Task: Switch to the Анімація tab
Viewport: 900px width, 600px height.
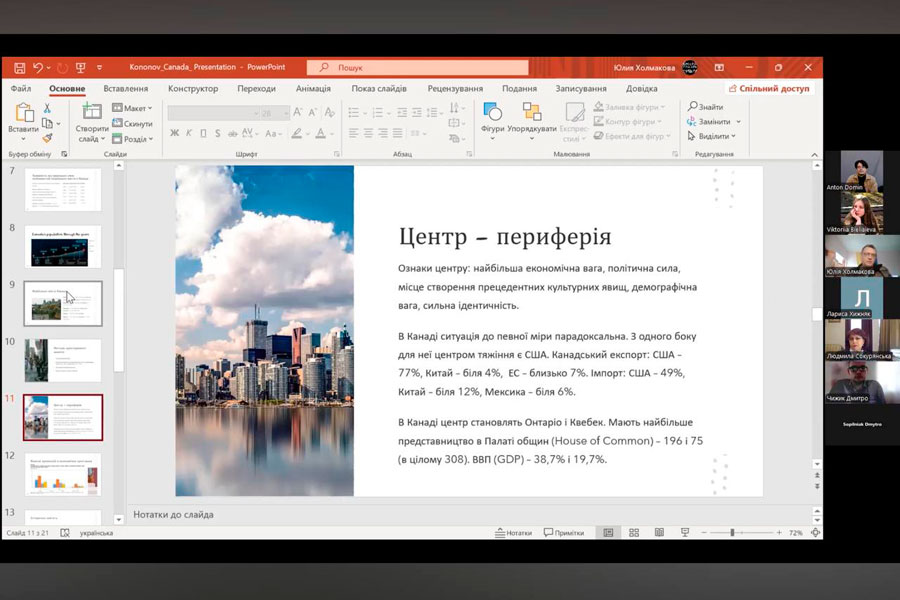Action: 313,88
